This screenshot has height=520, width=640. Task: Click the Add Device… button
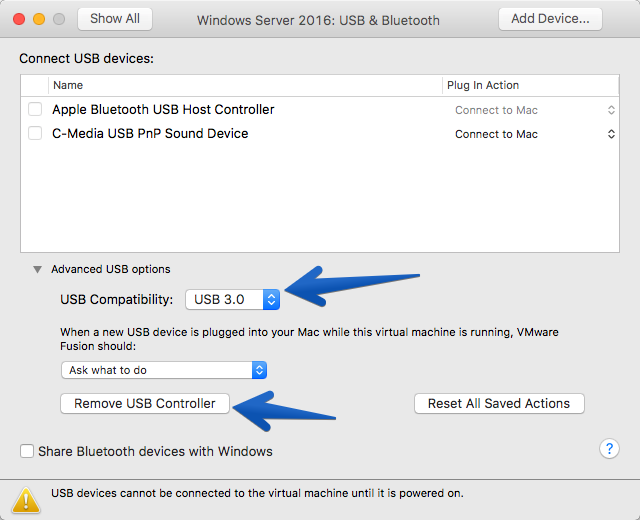pos(550,19)
